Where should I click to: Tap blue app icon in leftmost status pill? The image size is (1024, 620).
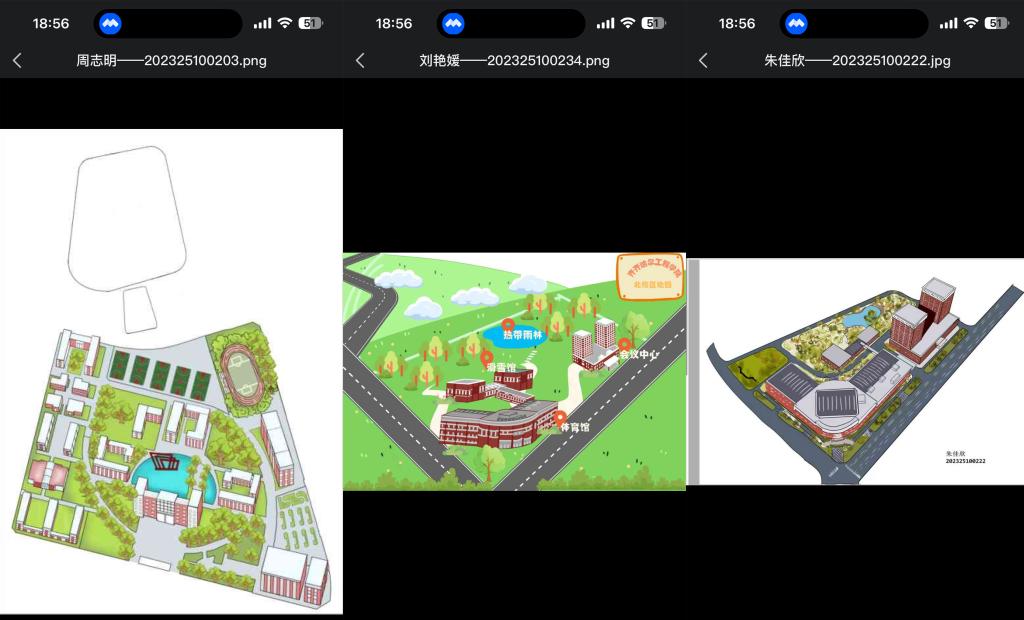tap(110, 23)
